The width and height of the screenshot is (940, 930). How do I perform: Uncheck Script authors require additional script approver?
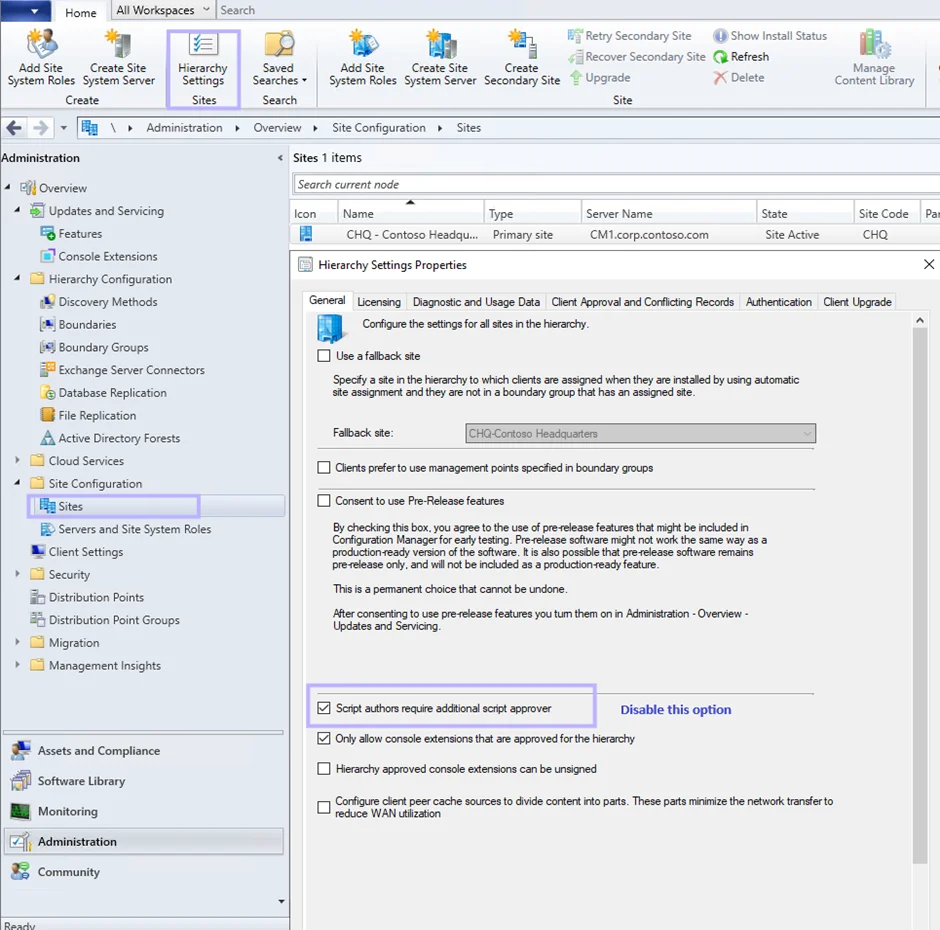(x=324, y=708)
